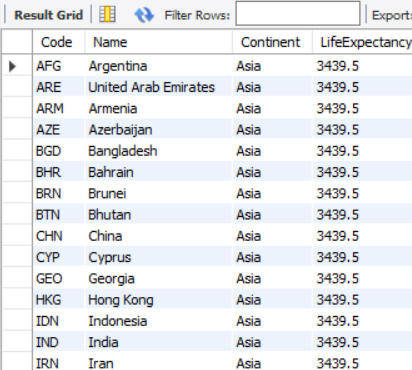Select the 3439.5 value in the India row
The width and height of the screenshot is (412, 370).
click(362, 342)
